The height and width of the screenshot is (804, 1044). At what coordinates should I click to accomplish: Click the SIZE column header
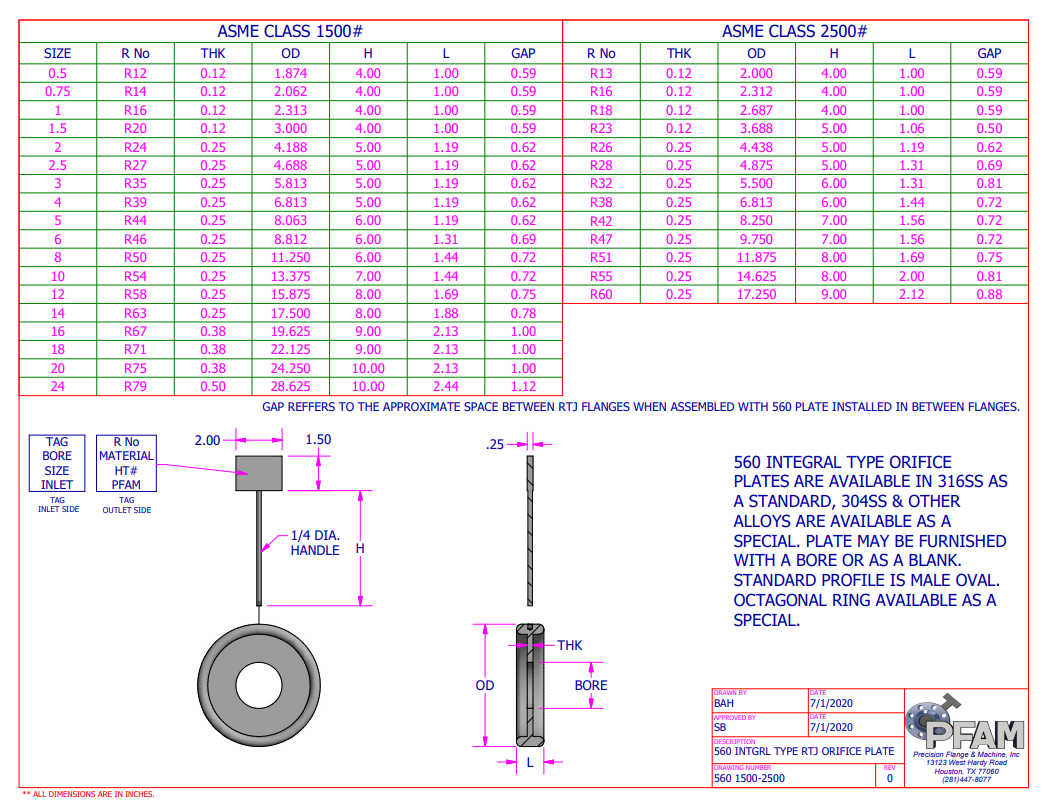point(56,53)
